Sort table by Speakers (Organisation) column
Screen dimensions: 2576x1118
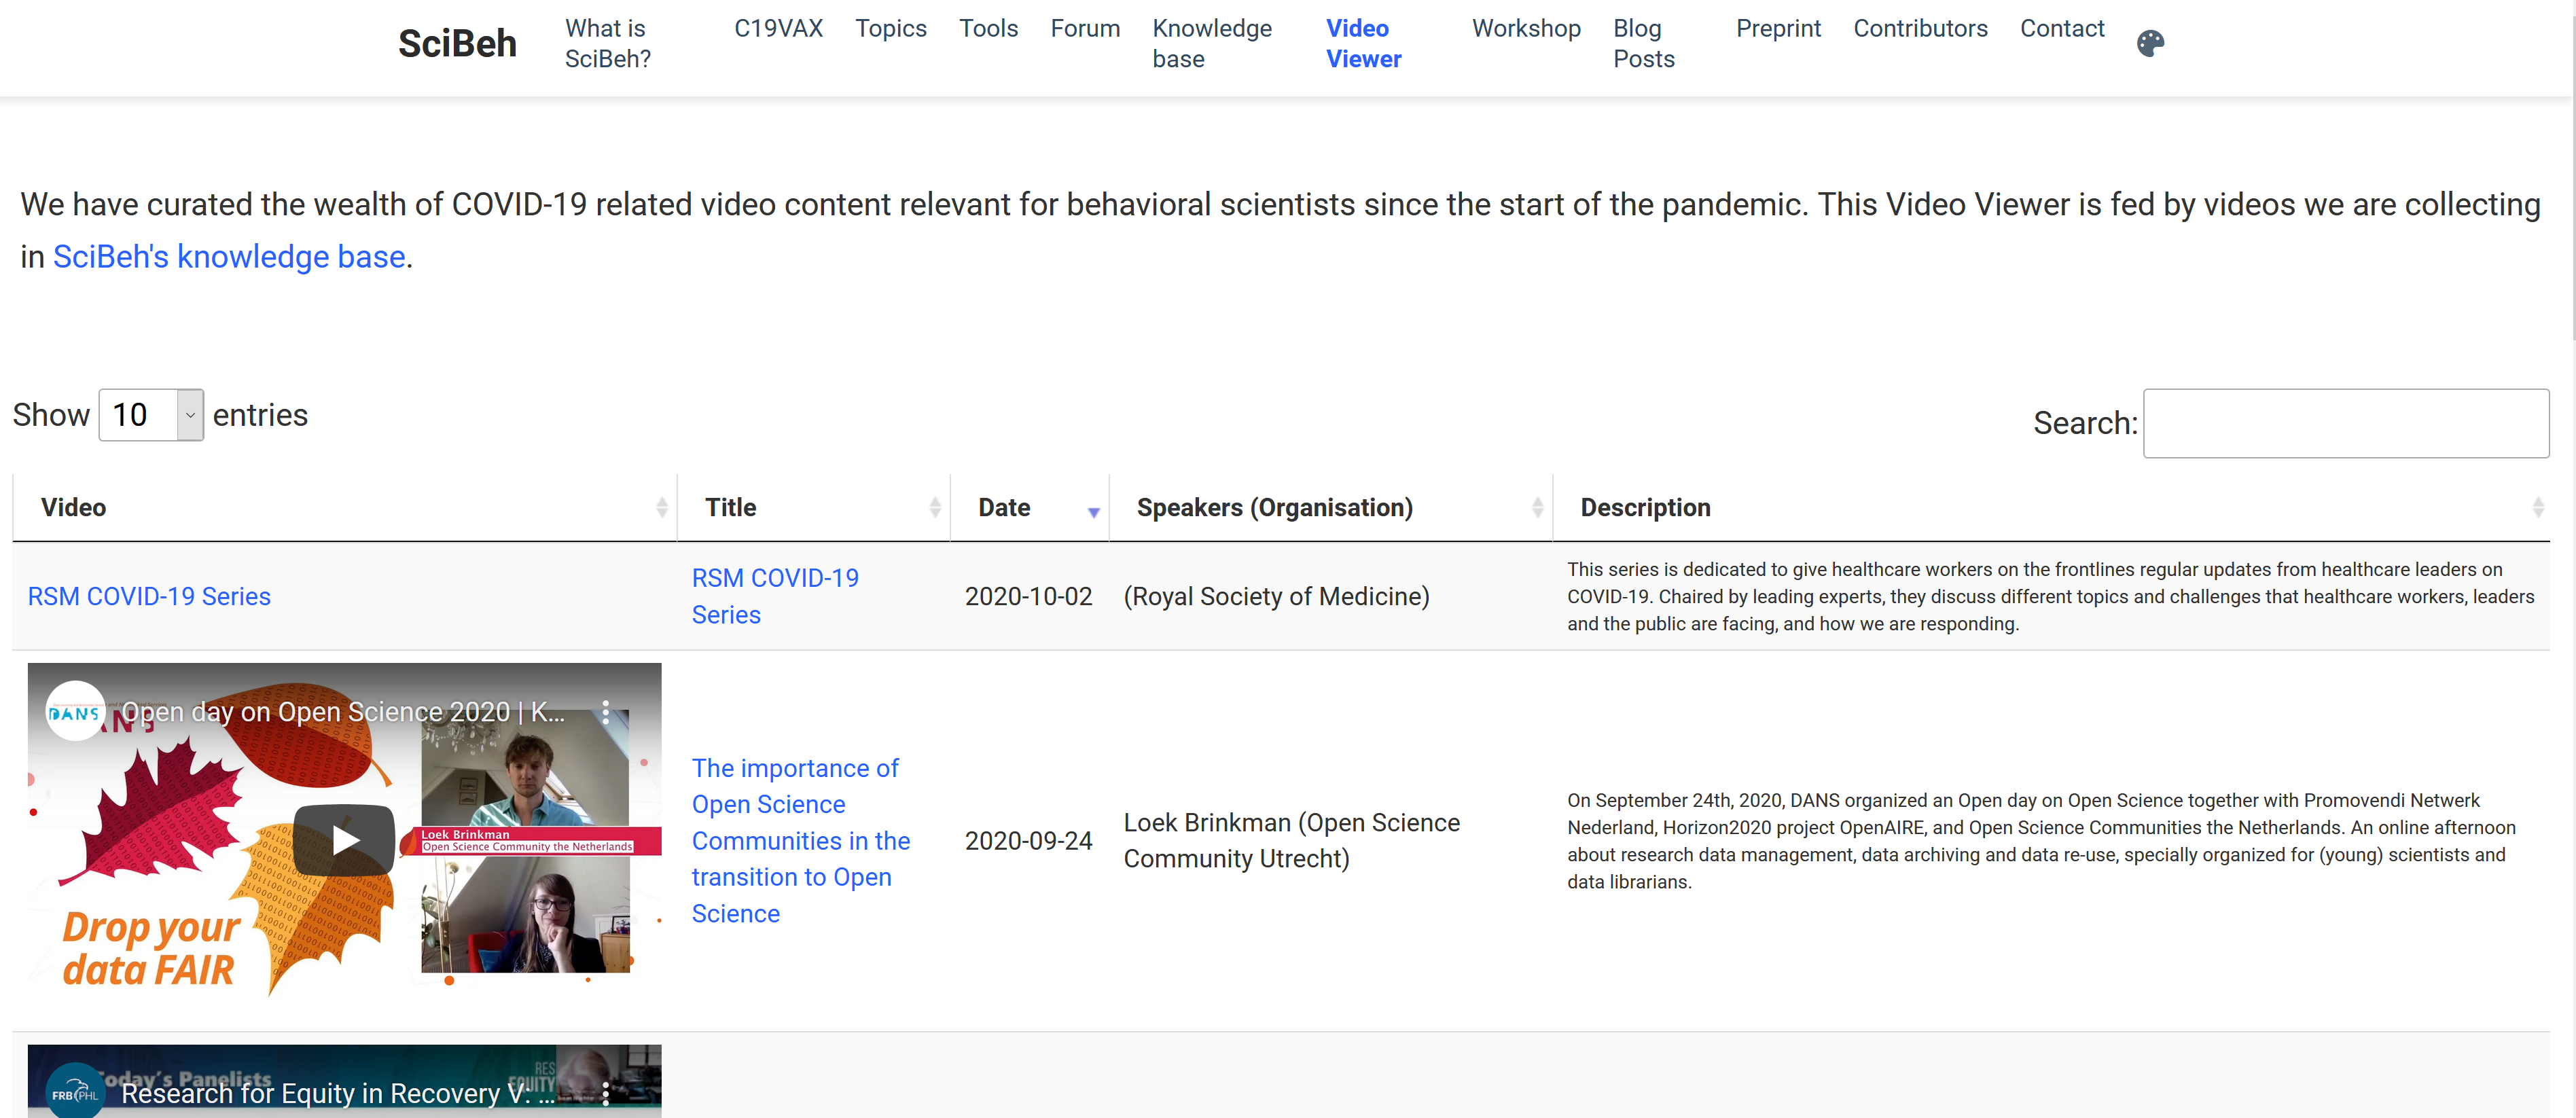tap(1331, 508)
